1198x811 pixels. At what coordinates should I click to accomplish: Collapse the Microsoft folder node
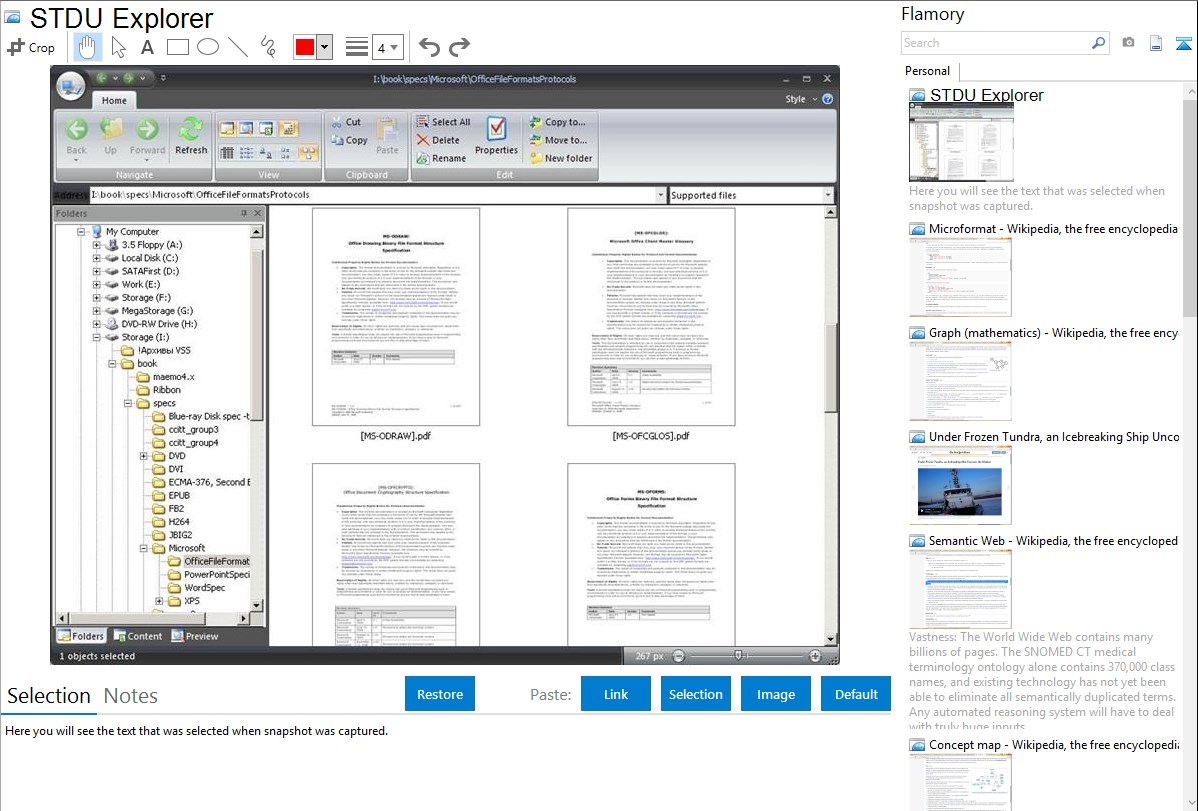(144, 549)
